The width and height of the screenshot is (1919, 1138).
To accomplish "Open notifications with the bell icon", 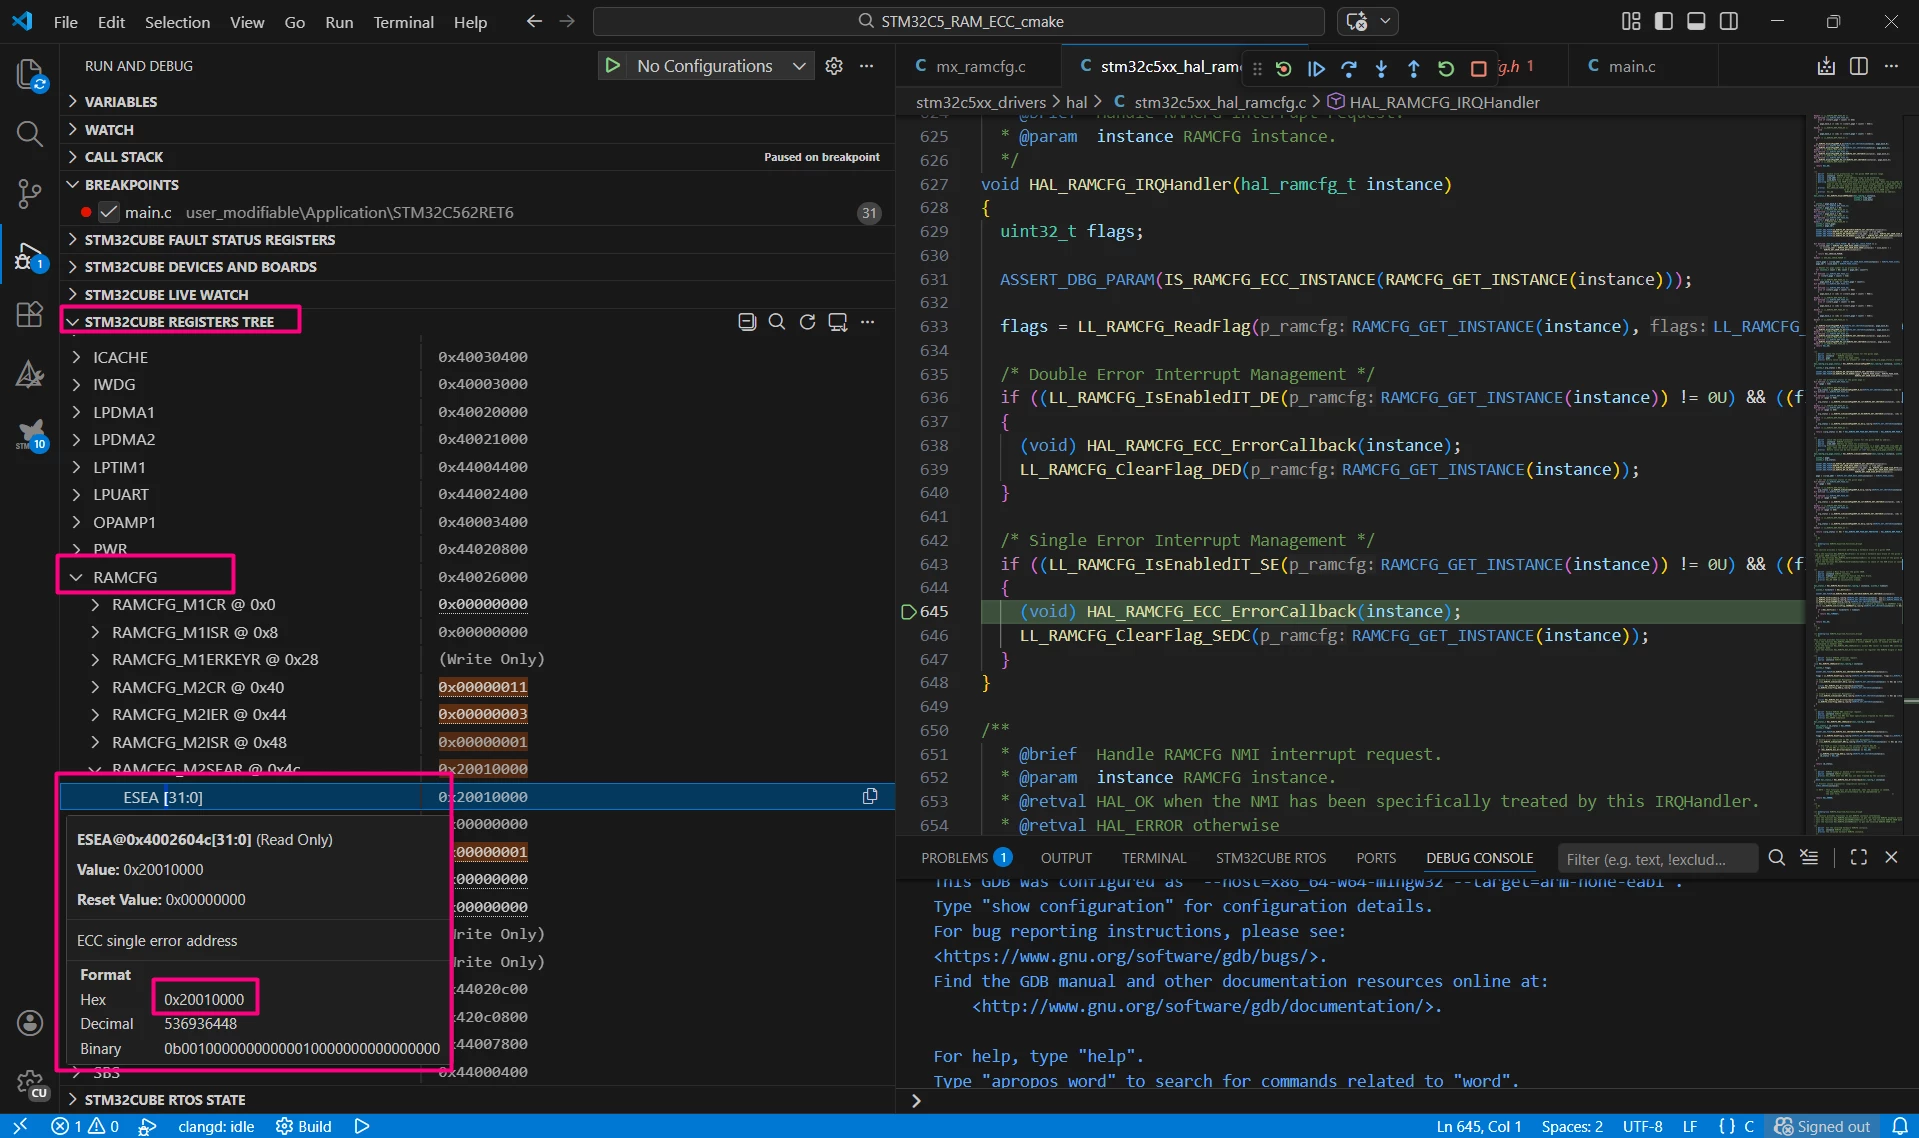I will click(x=1900, y=1127).
